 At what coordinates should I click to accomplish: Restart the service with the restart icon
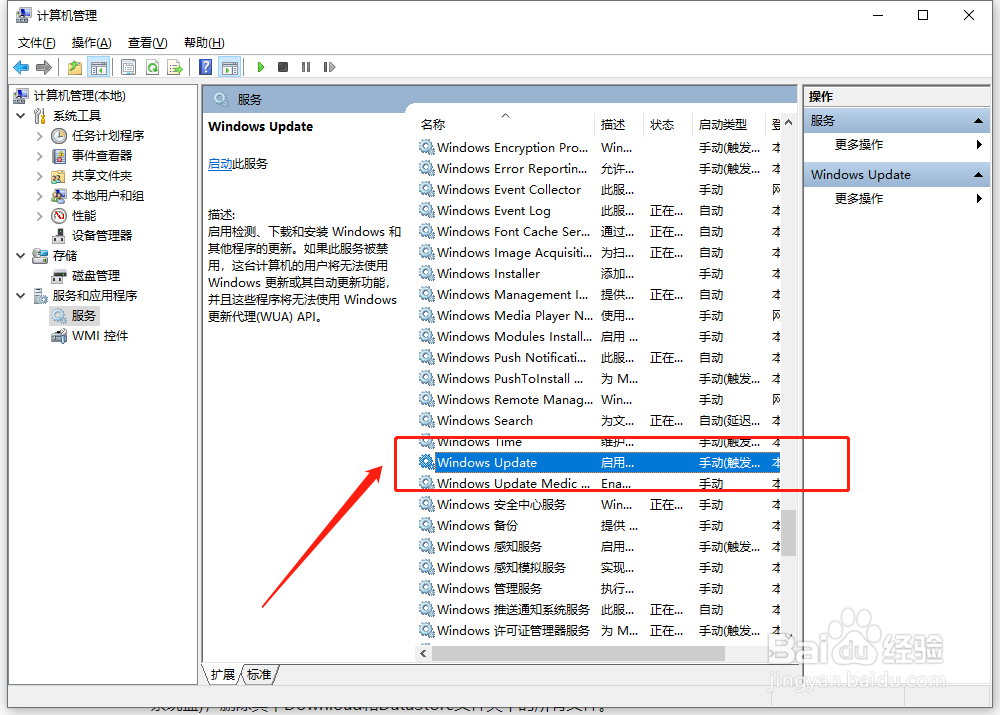[x=329, y=67]
